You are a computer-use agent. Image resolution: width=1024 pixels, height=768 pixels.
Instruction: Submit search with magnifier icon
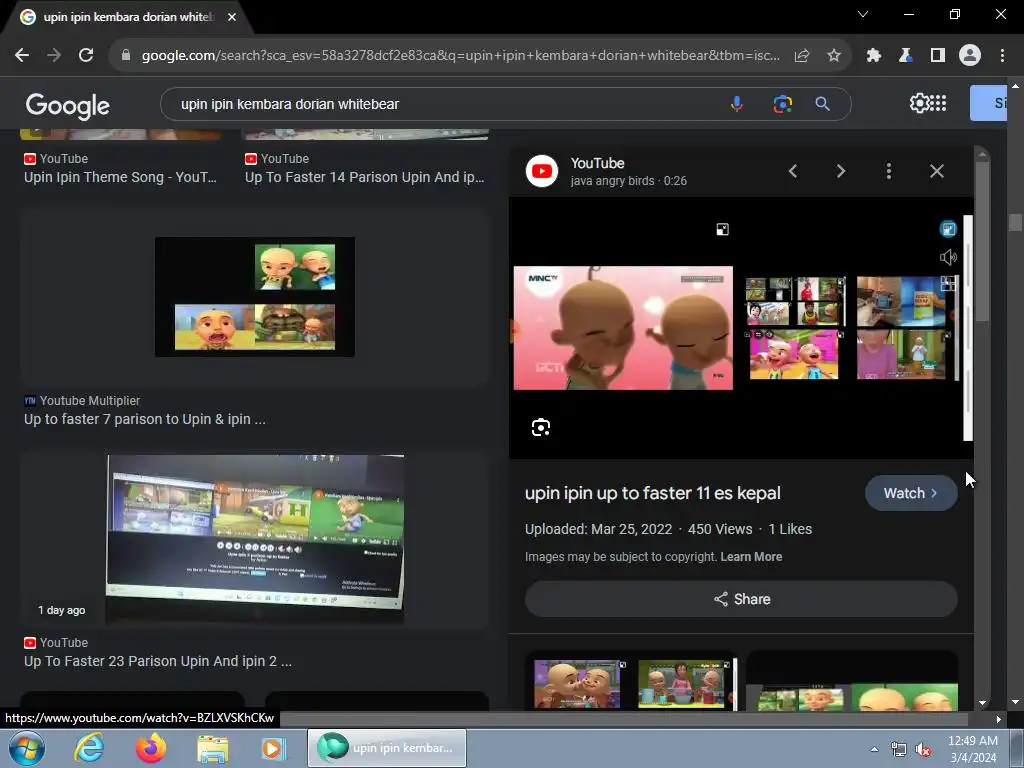(822, 104)
